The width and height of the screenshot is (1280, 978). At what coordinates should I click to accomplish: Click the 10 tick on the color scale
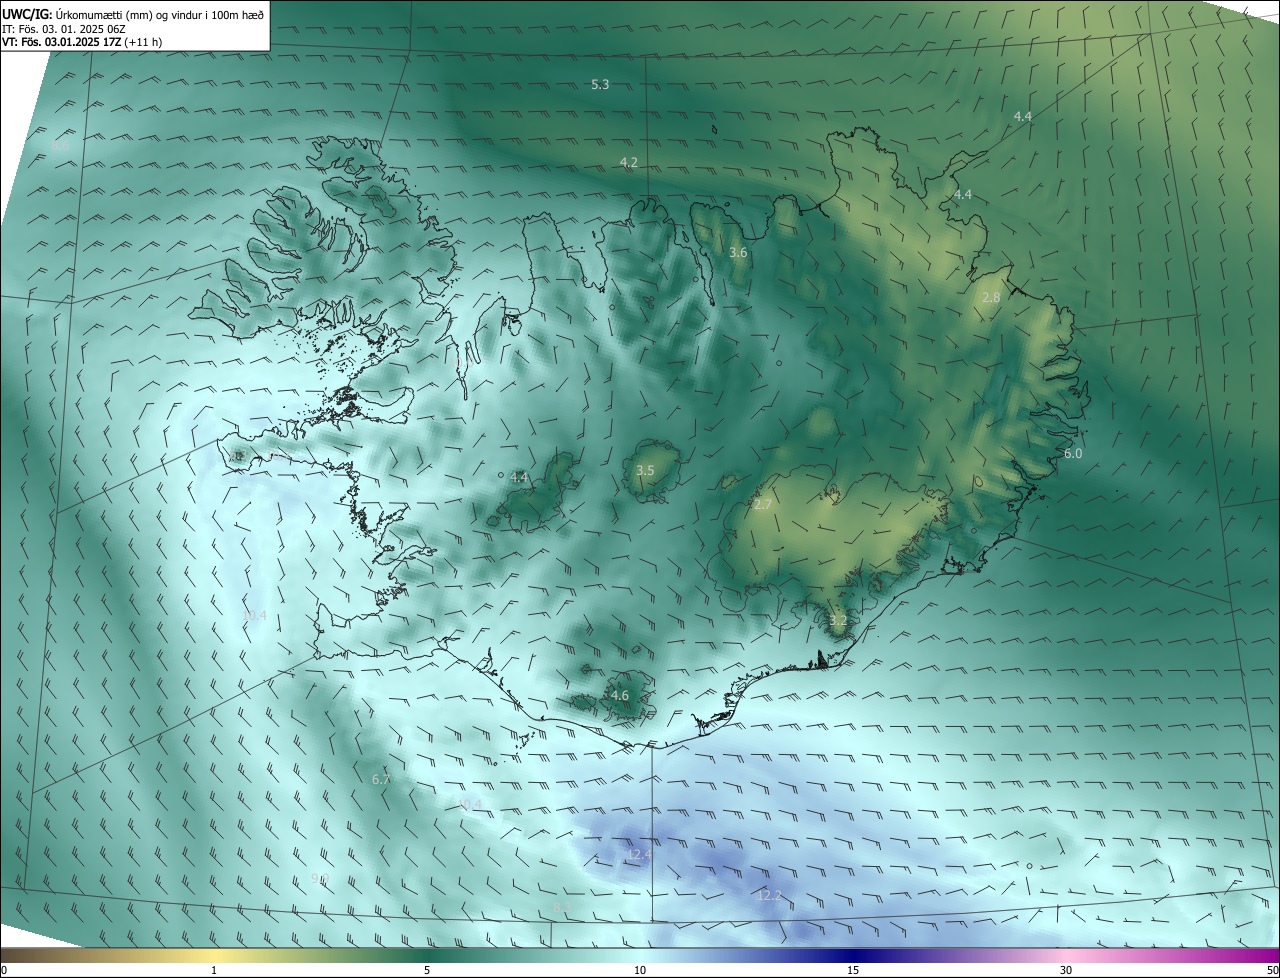pos(640,971)
